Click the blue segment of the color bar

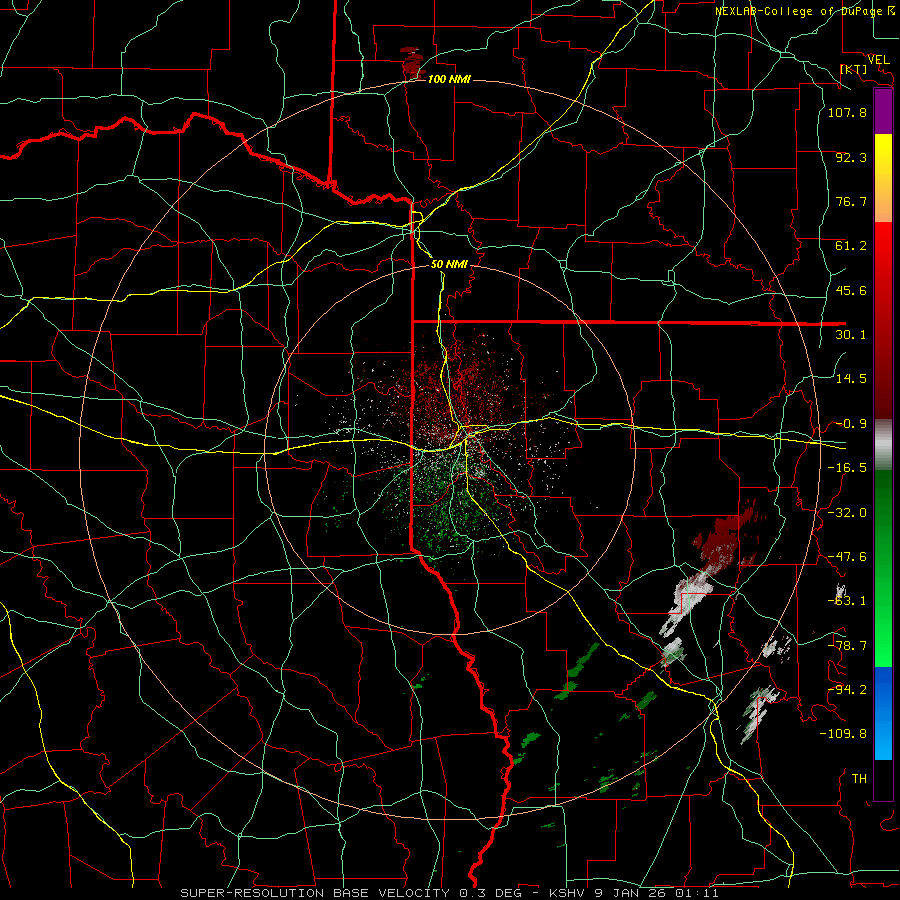click(883, 713)
